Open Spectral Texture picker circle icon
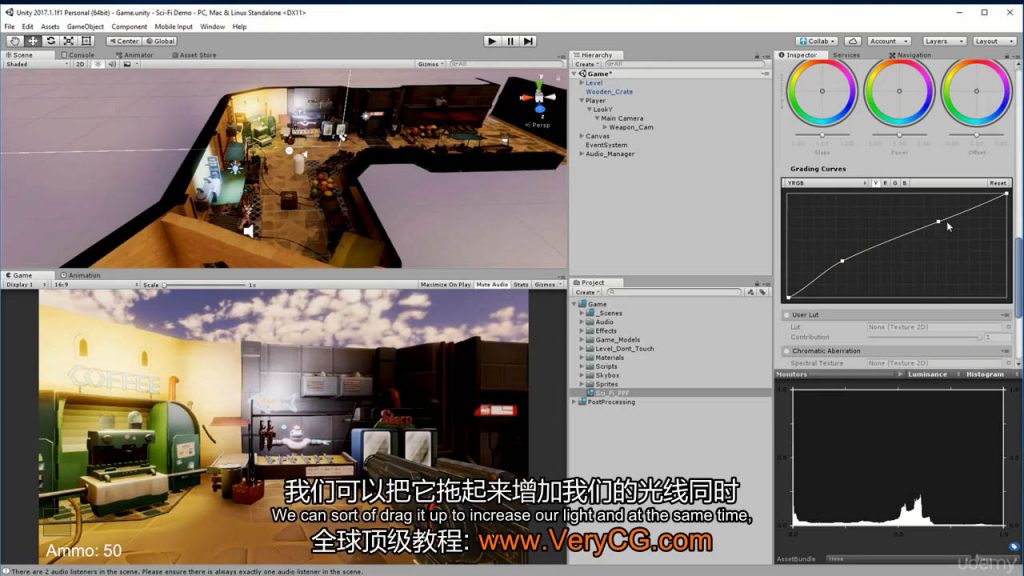This screenshot has width=1024, height=576. click(1008, 362)
